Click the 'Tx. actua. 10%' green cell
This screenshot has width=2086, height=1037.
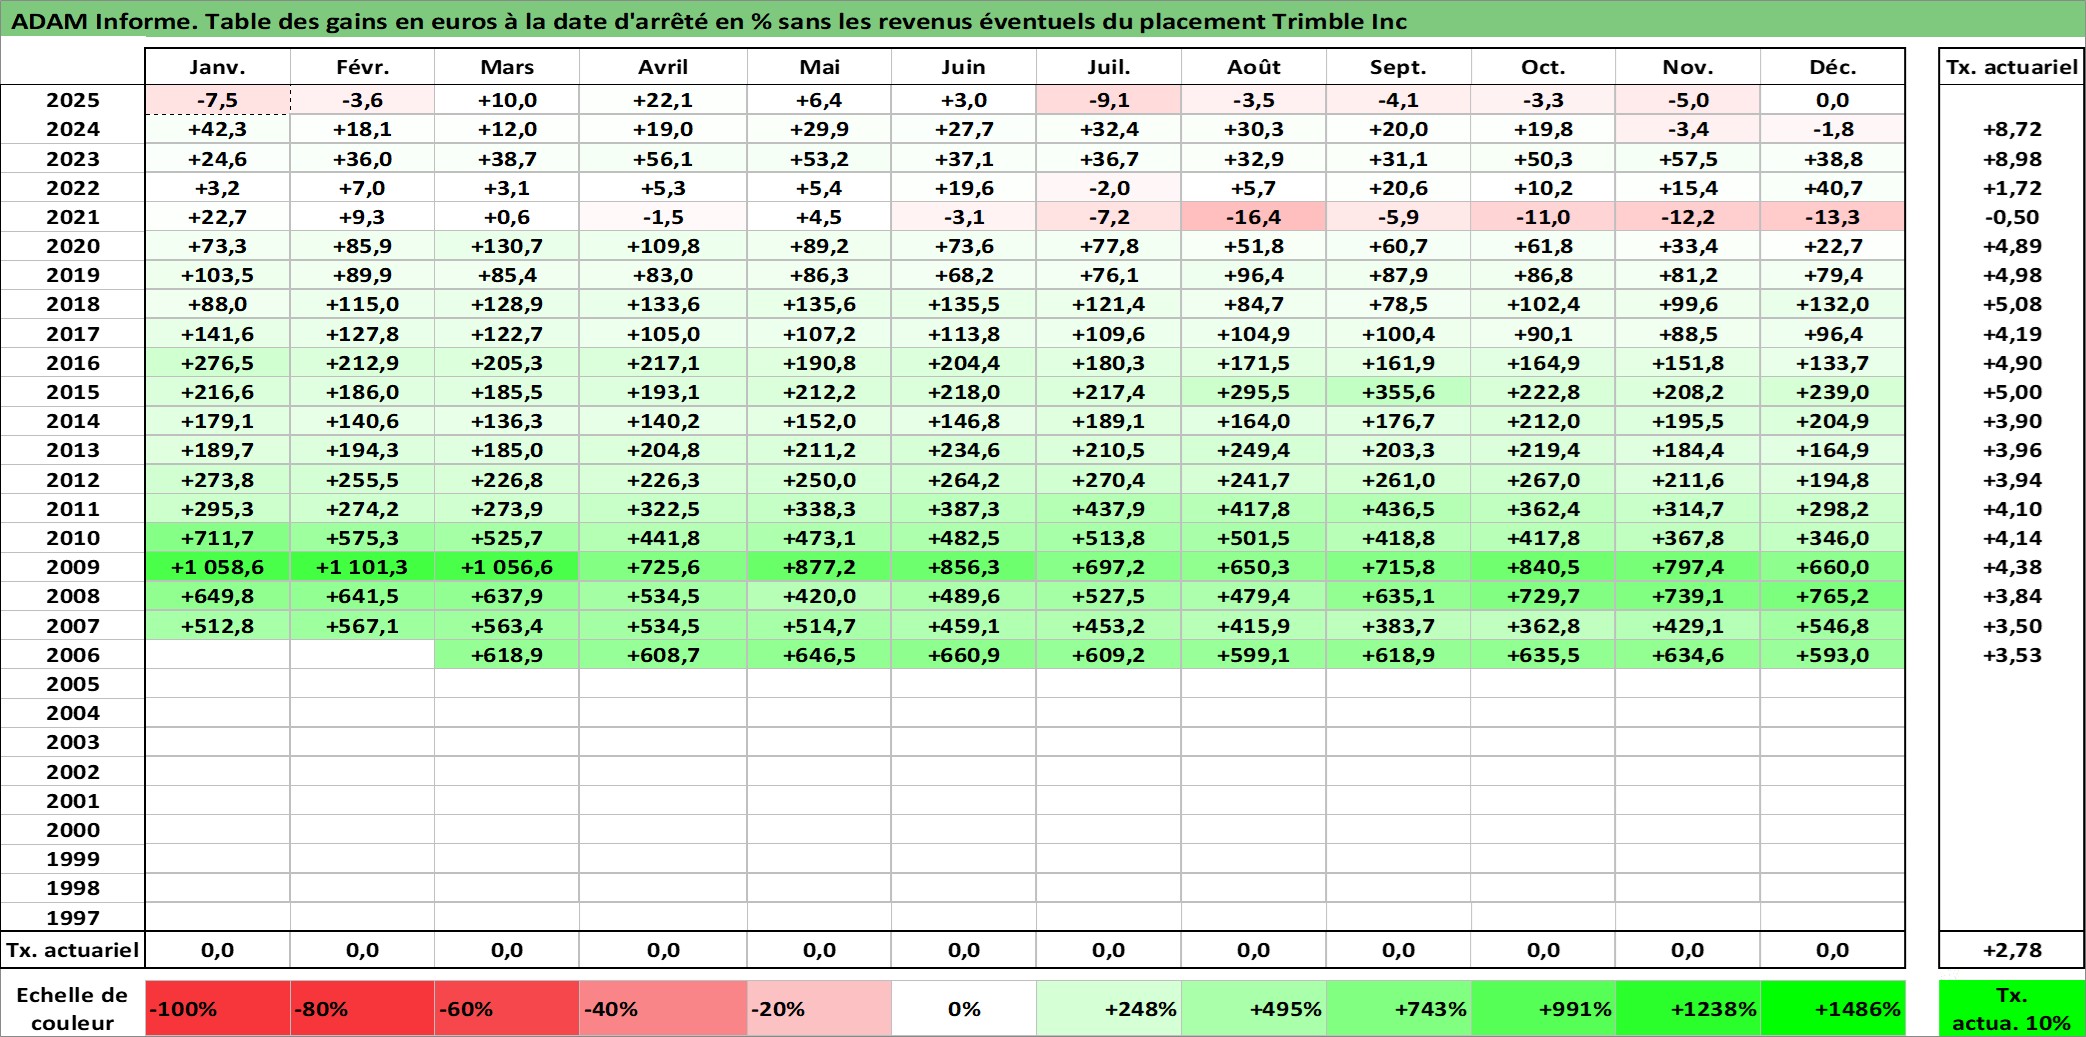2011,1008
